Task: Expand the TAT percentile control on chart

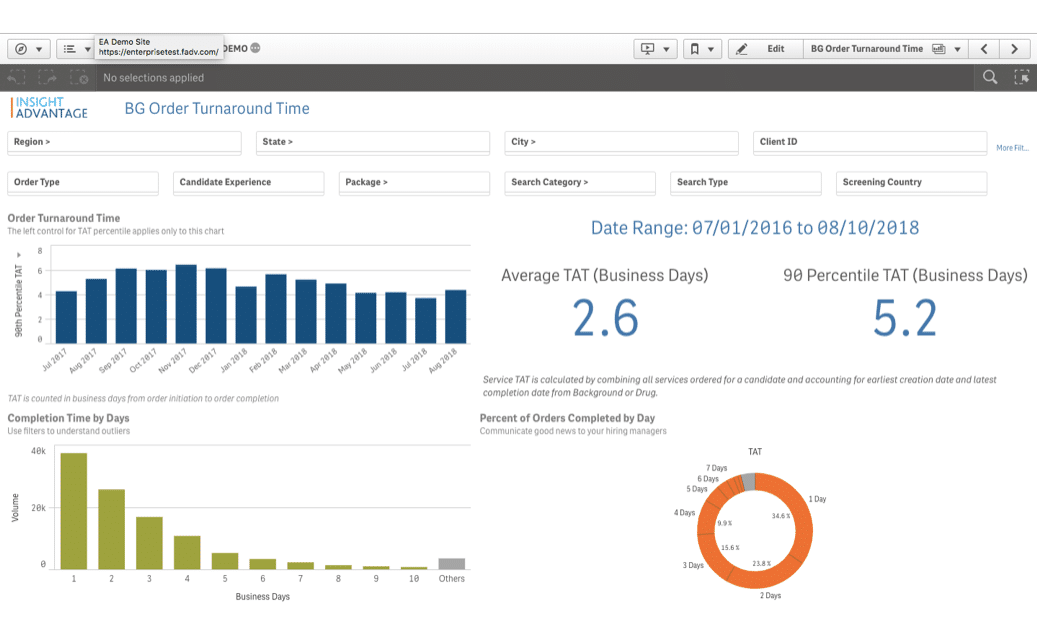Action: [x=18, y=256]
